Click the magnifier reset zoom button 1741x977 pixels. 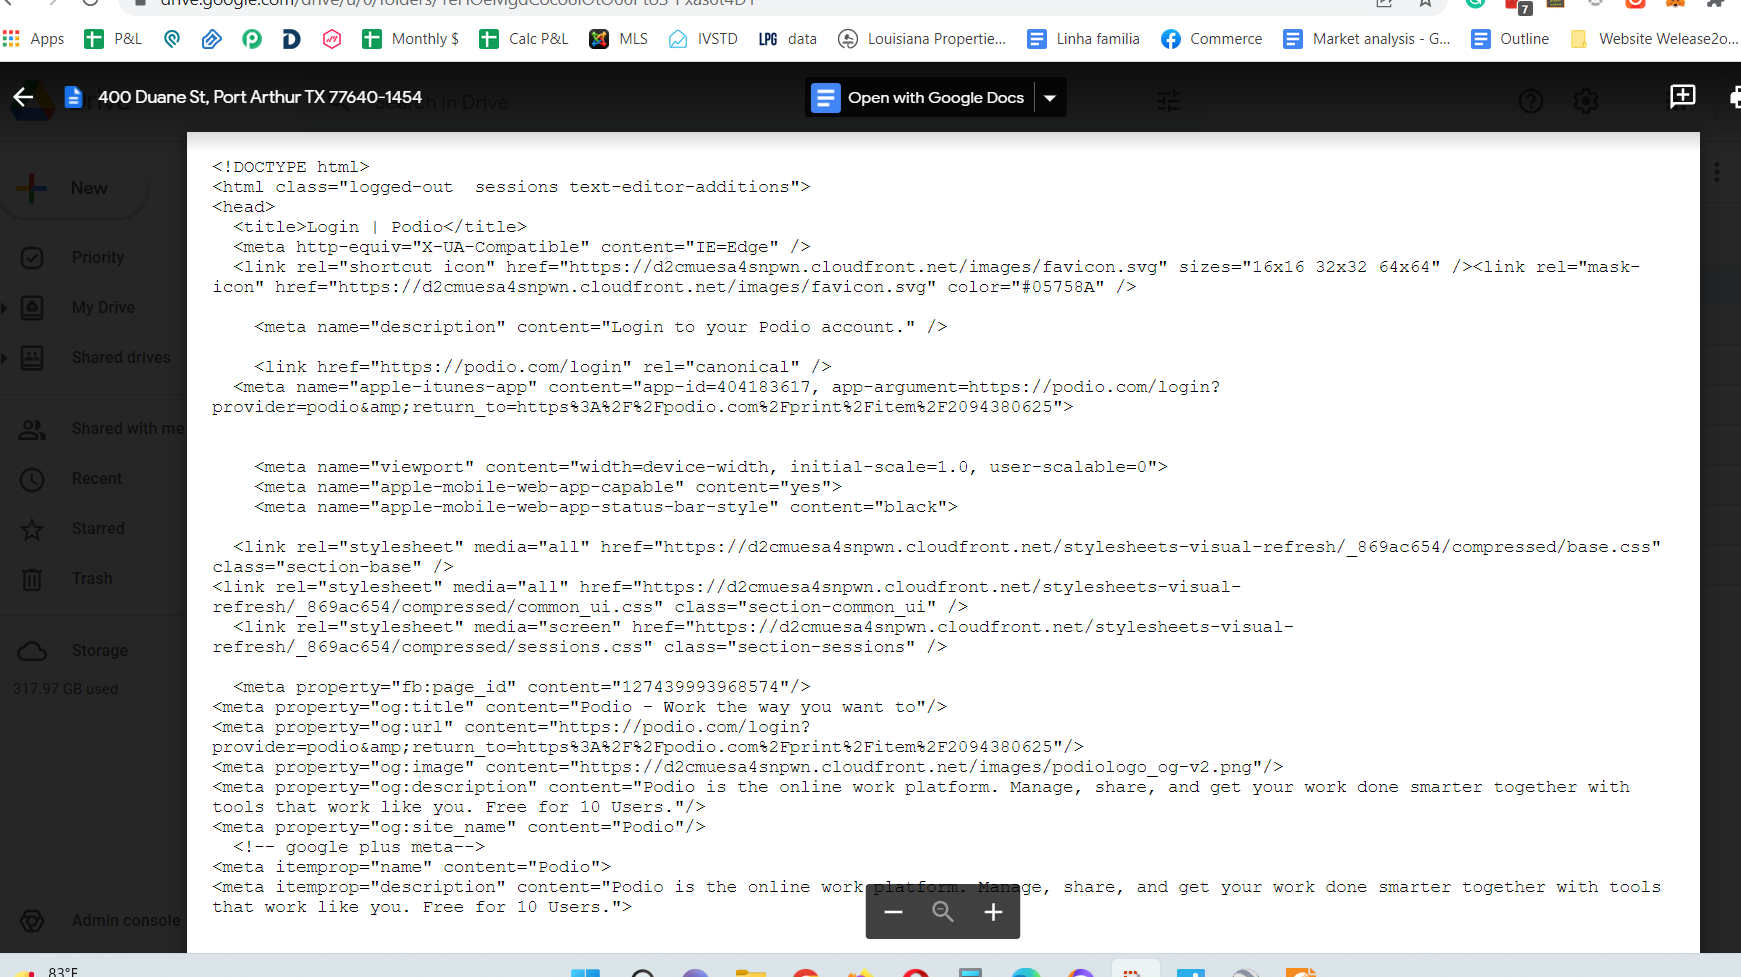click(x=943, y=912)
